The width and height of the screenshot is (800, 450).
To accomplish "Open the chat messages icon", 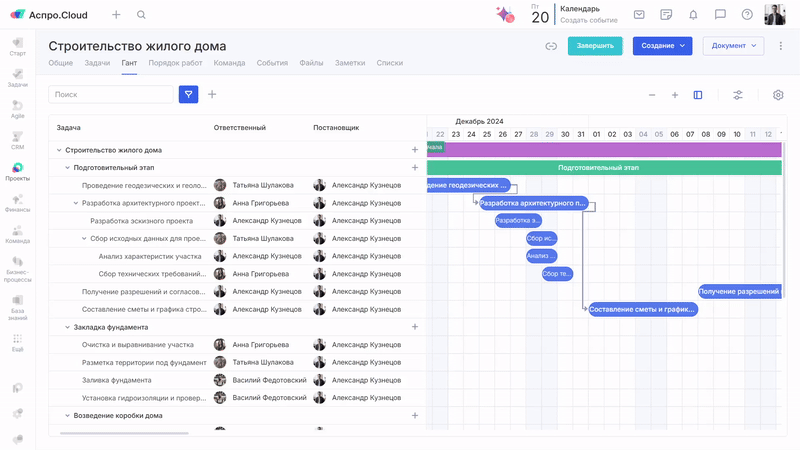I will [x=720, y=15].
